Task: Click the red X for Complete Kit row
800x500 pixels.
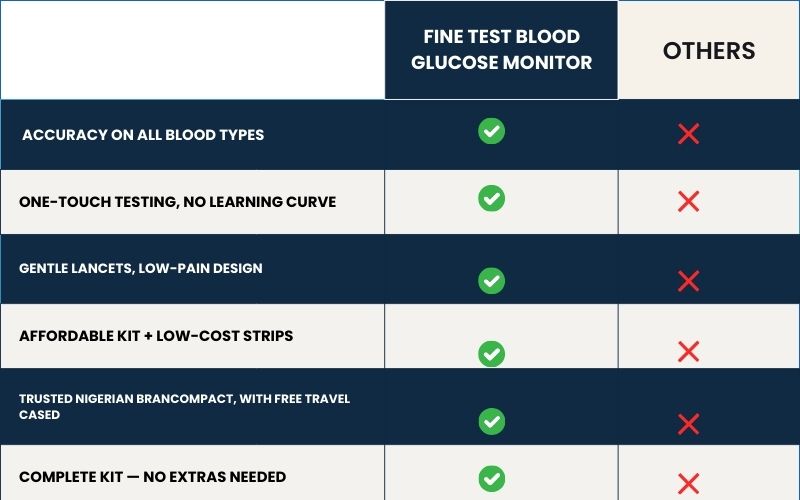Action: tap(688, 481)
